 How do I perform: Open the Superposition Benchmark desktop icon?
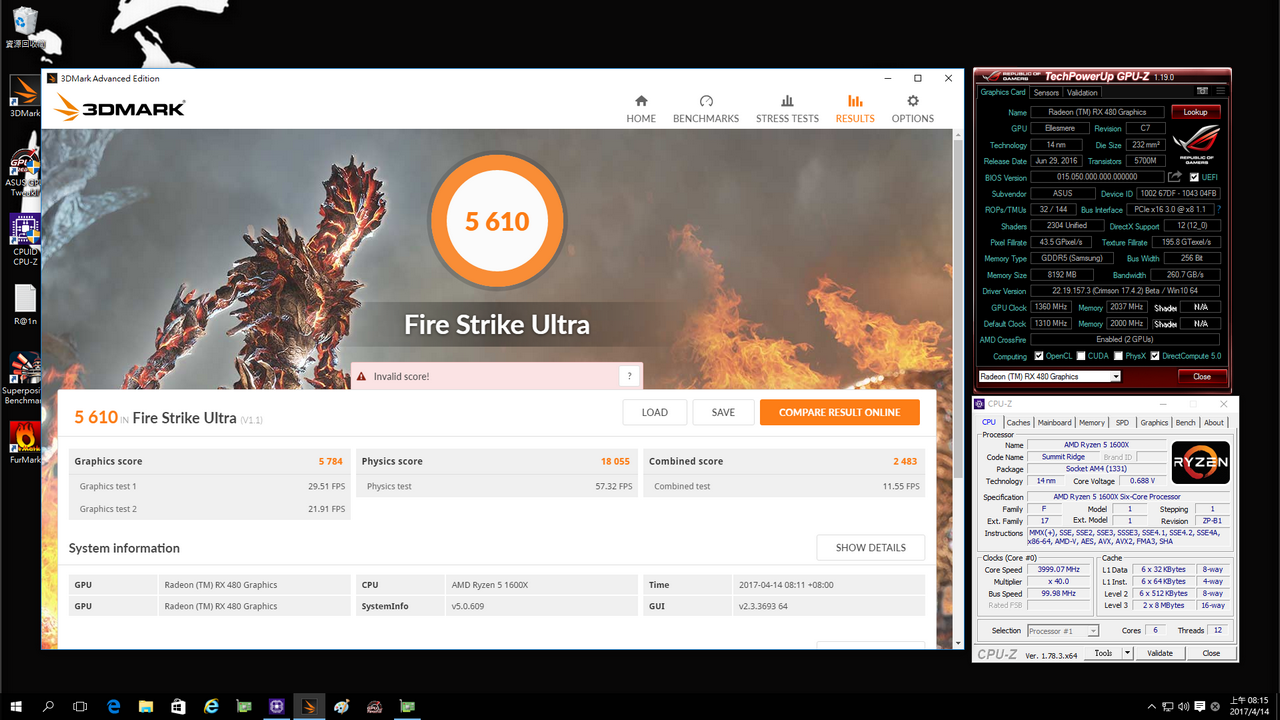[x=24, y=378]
